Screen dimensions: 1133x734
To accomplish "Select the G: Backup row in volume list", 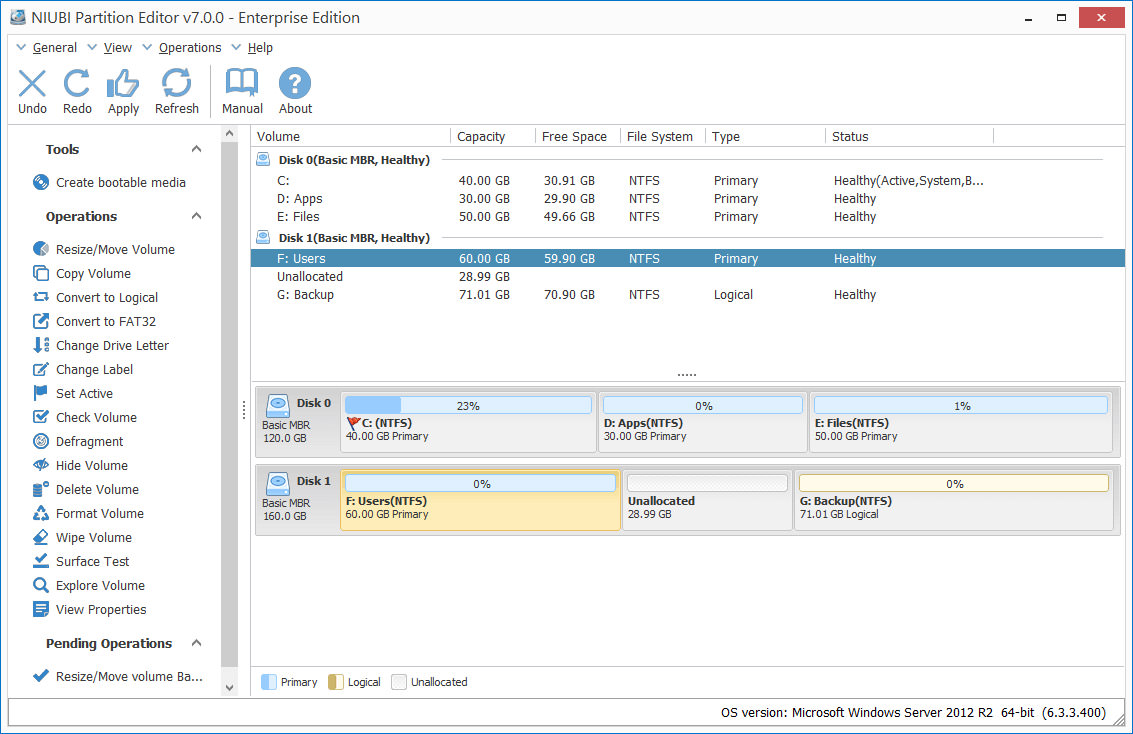I will pyautogui.click(x=688, y=295).
